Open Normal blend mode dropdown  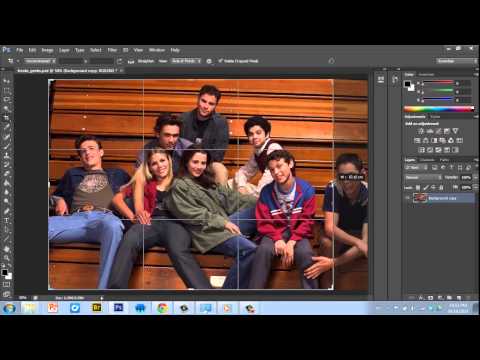point(423,177)
